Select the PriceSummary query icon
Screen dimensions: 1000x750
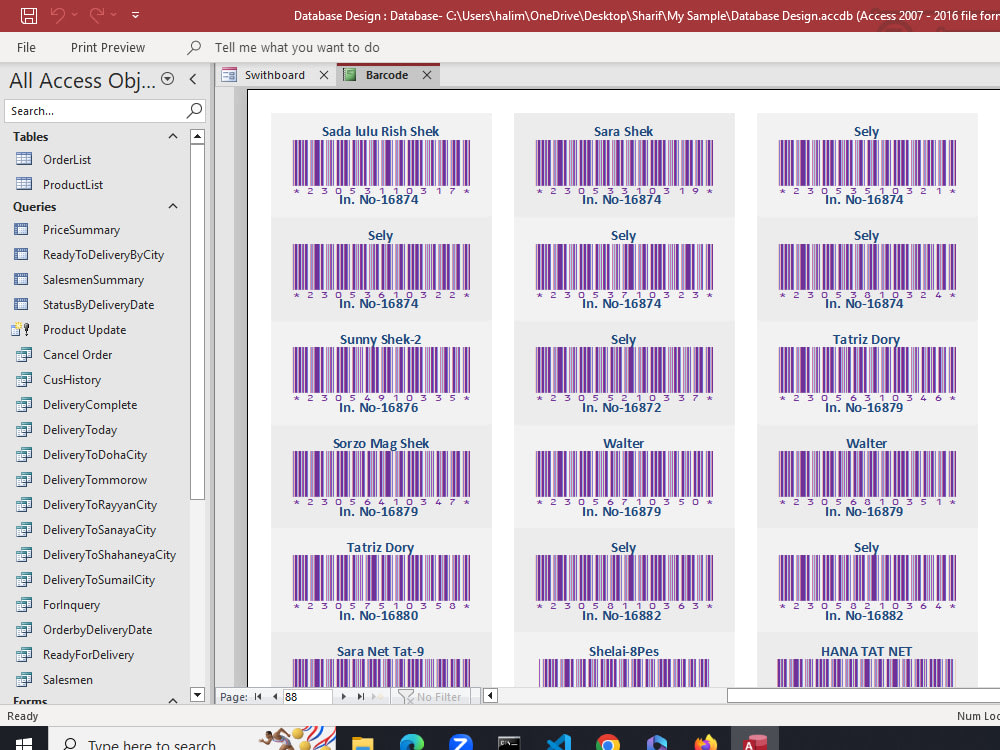tap(21, 230)
